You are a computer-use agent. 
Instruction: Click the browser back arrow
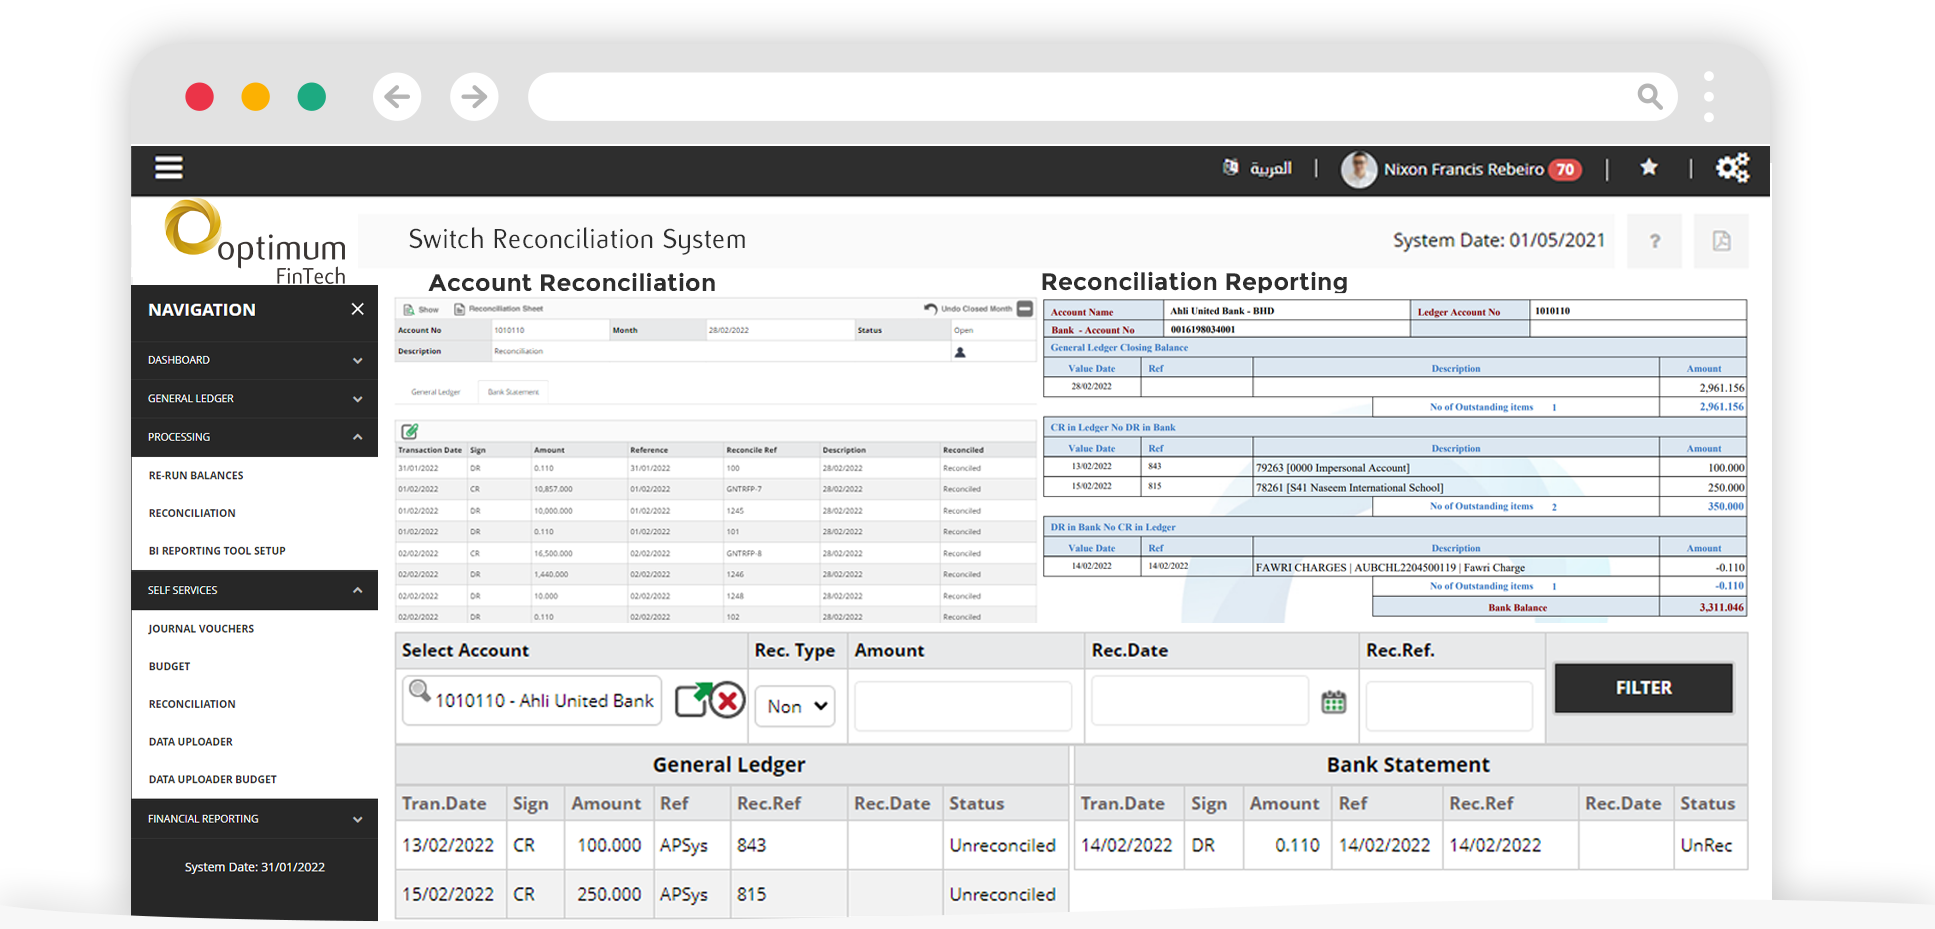click(397, 97)
